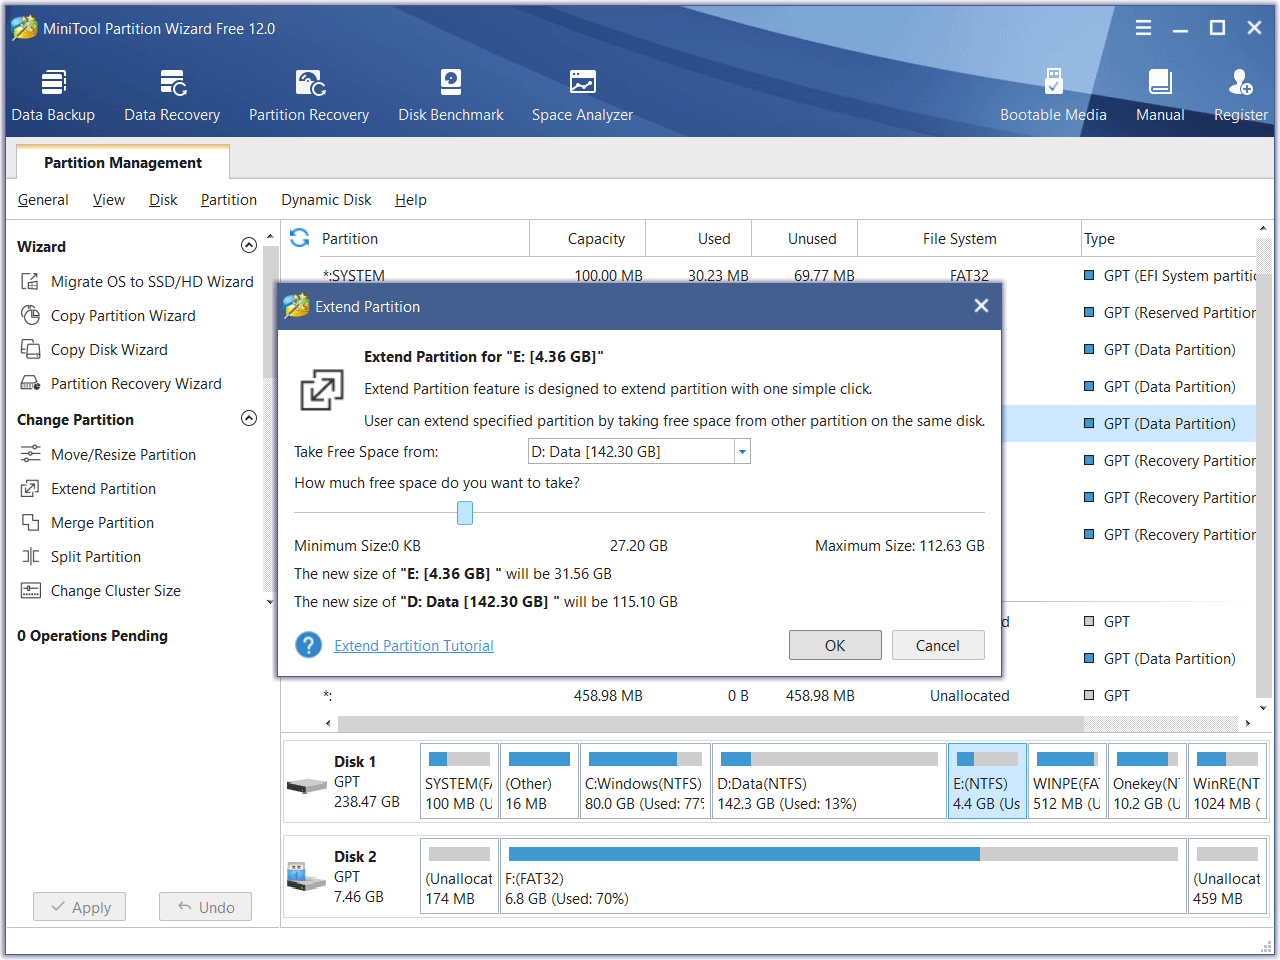This screenshot has height=960, width=1280.
Task: Select the F:(FAT32) partition on Disk 2
Action: (843, 876)
